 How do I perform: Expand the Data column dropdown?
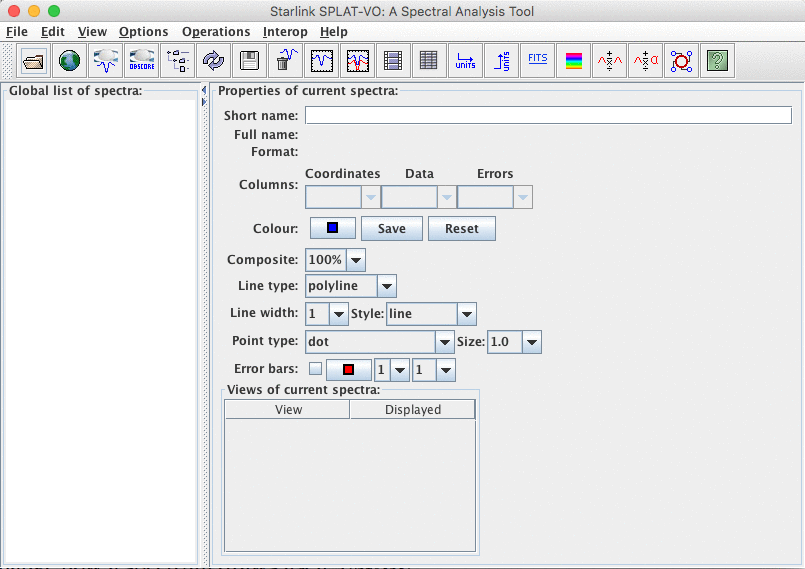[x=446, y=197]
